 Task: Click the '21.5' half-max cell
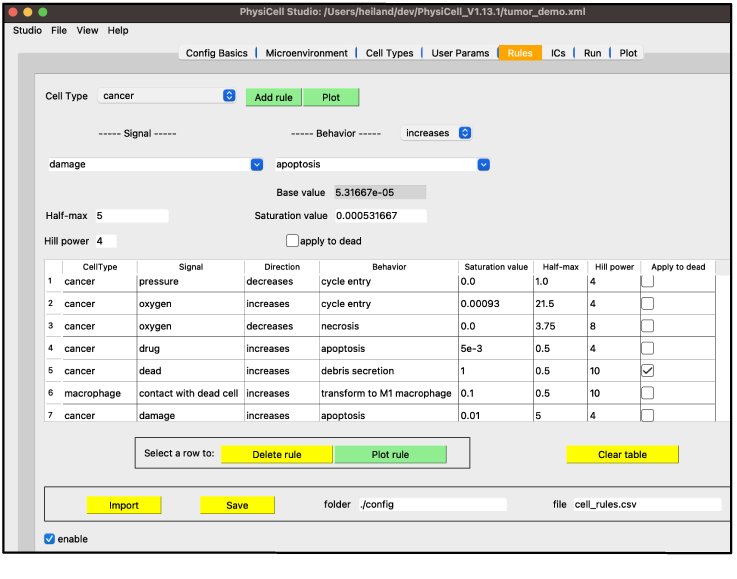(x=560, y=304)
